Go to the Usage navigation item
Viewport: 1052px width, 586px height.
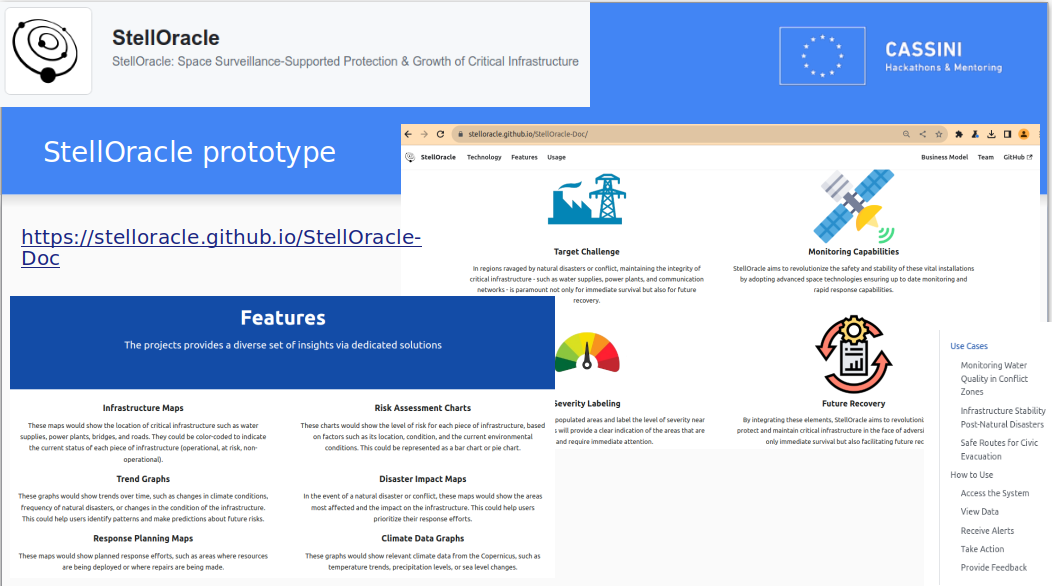(x=556, y=157)
